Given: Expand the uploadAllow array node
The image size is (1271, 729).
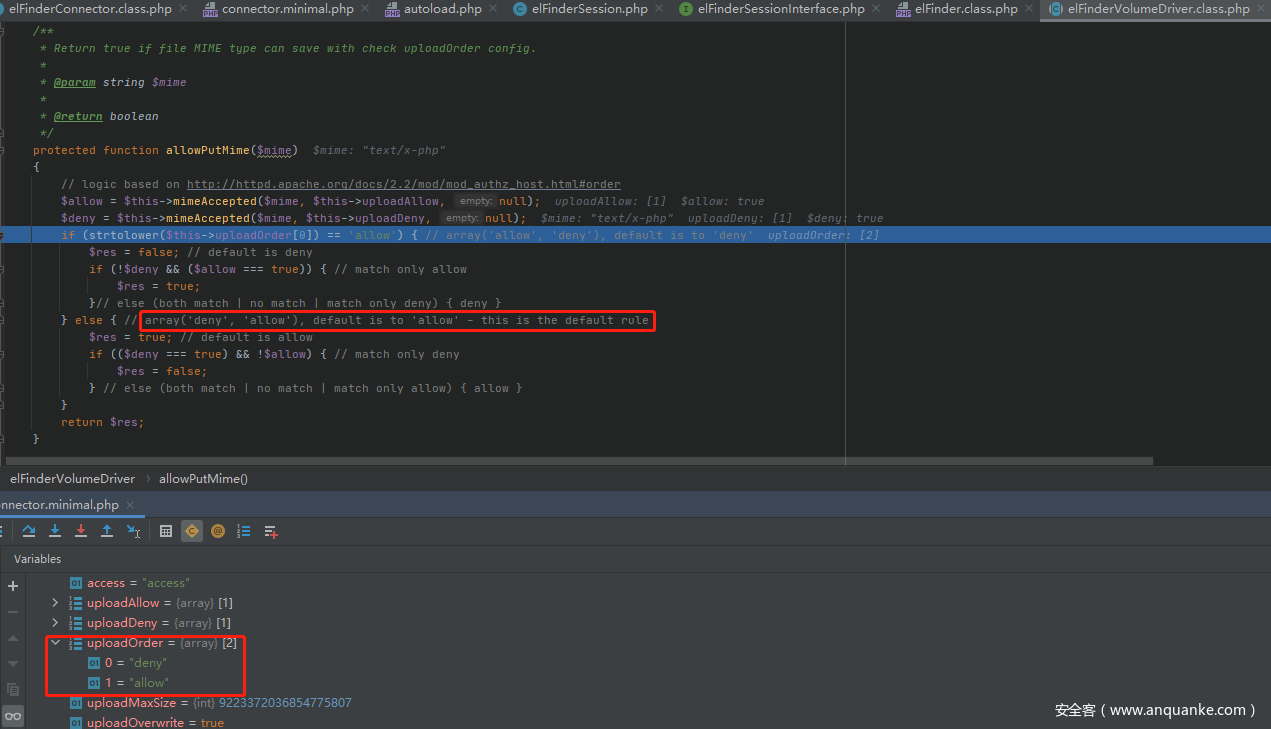Looking at the screenshot, I should tap(55, 603).
